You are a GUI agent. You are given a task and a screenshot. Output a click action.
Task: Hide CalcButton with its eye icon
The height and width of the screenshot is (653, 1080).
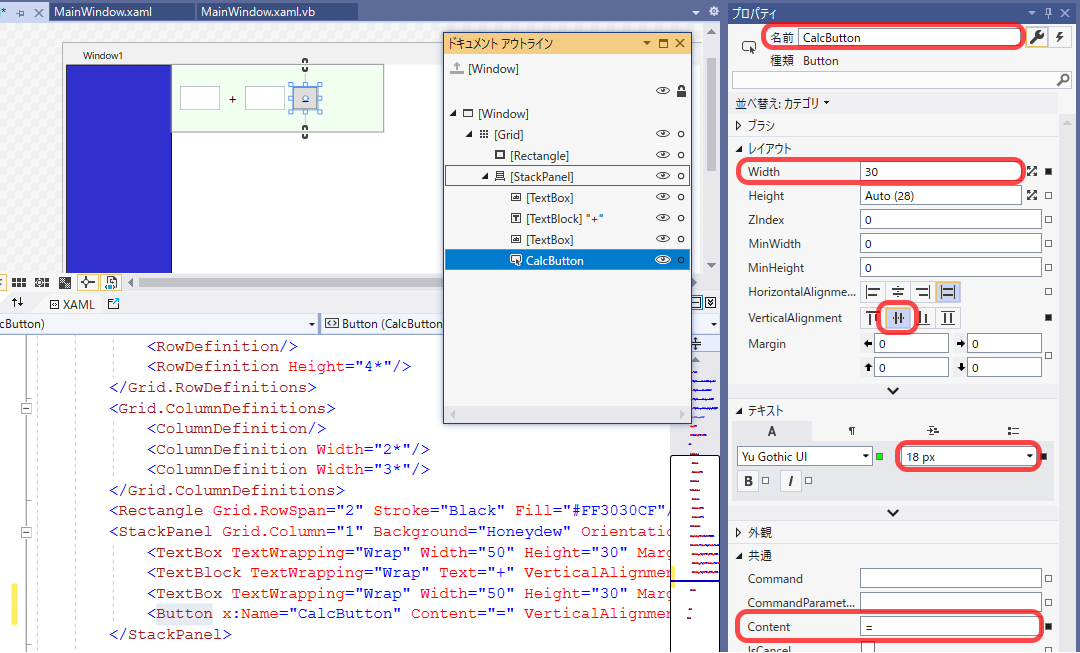tap(663, 260)
